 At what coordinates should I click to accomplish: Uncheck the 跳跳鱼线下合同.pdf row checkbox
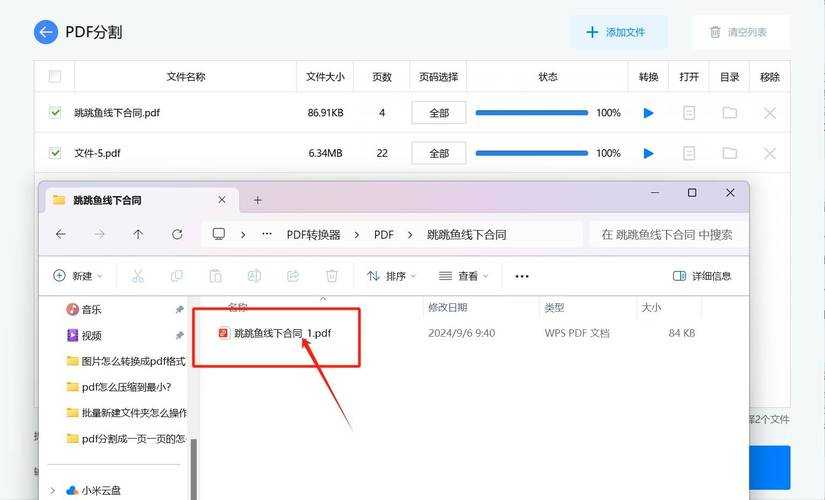[55, 112]
